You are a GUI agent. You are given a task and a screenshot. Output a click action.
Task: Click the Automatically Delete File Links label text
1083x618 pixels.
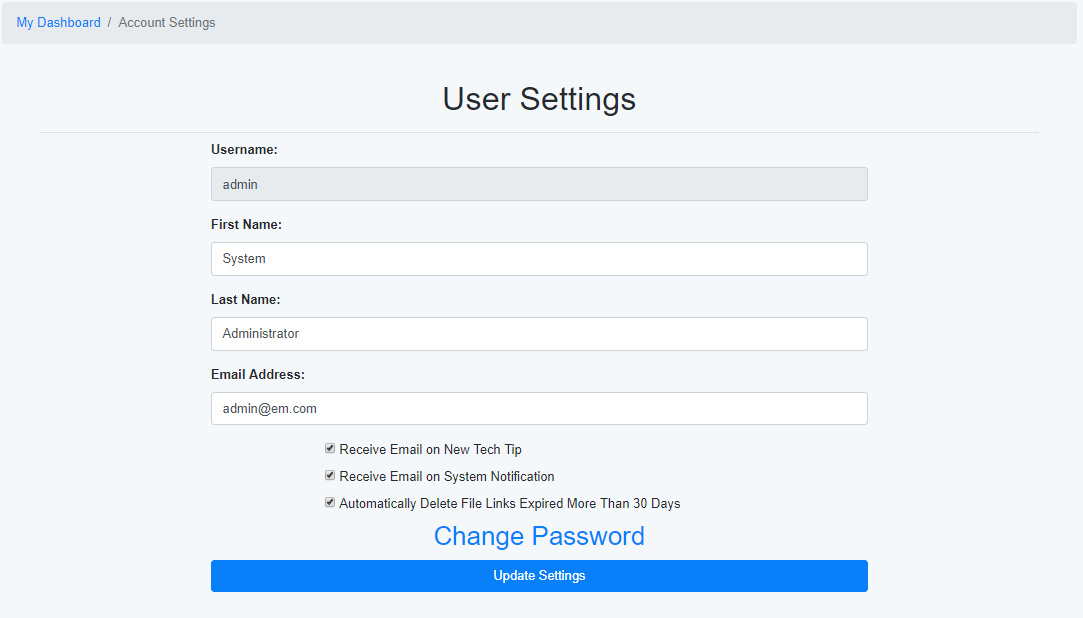point(510,503)
